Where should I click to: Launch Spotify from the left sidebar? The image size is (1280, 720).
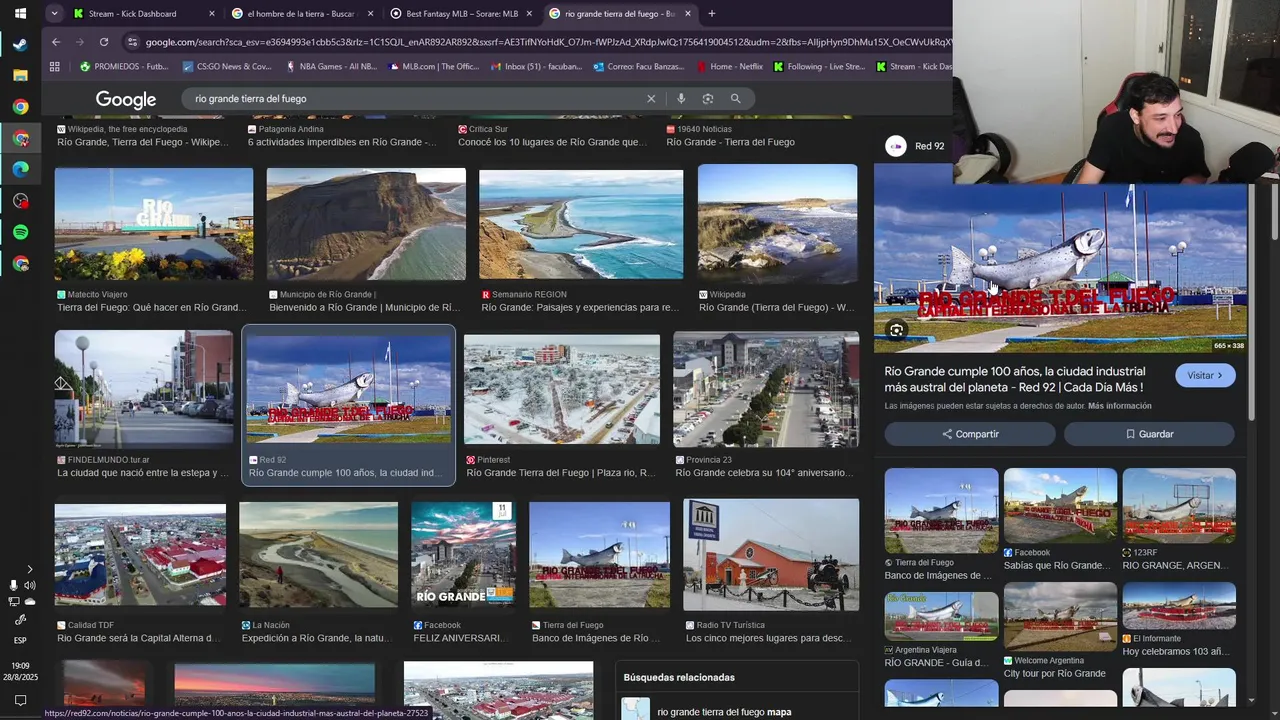20,232
